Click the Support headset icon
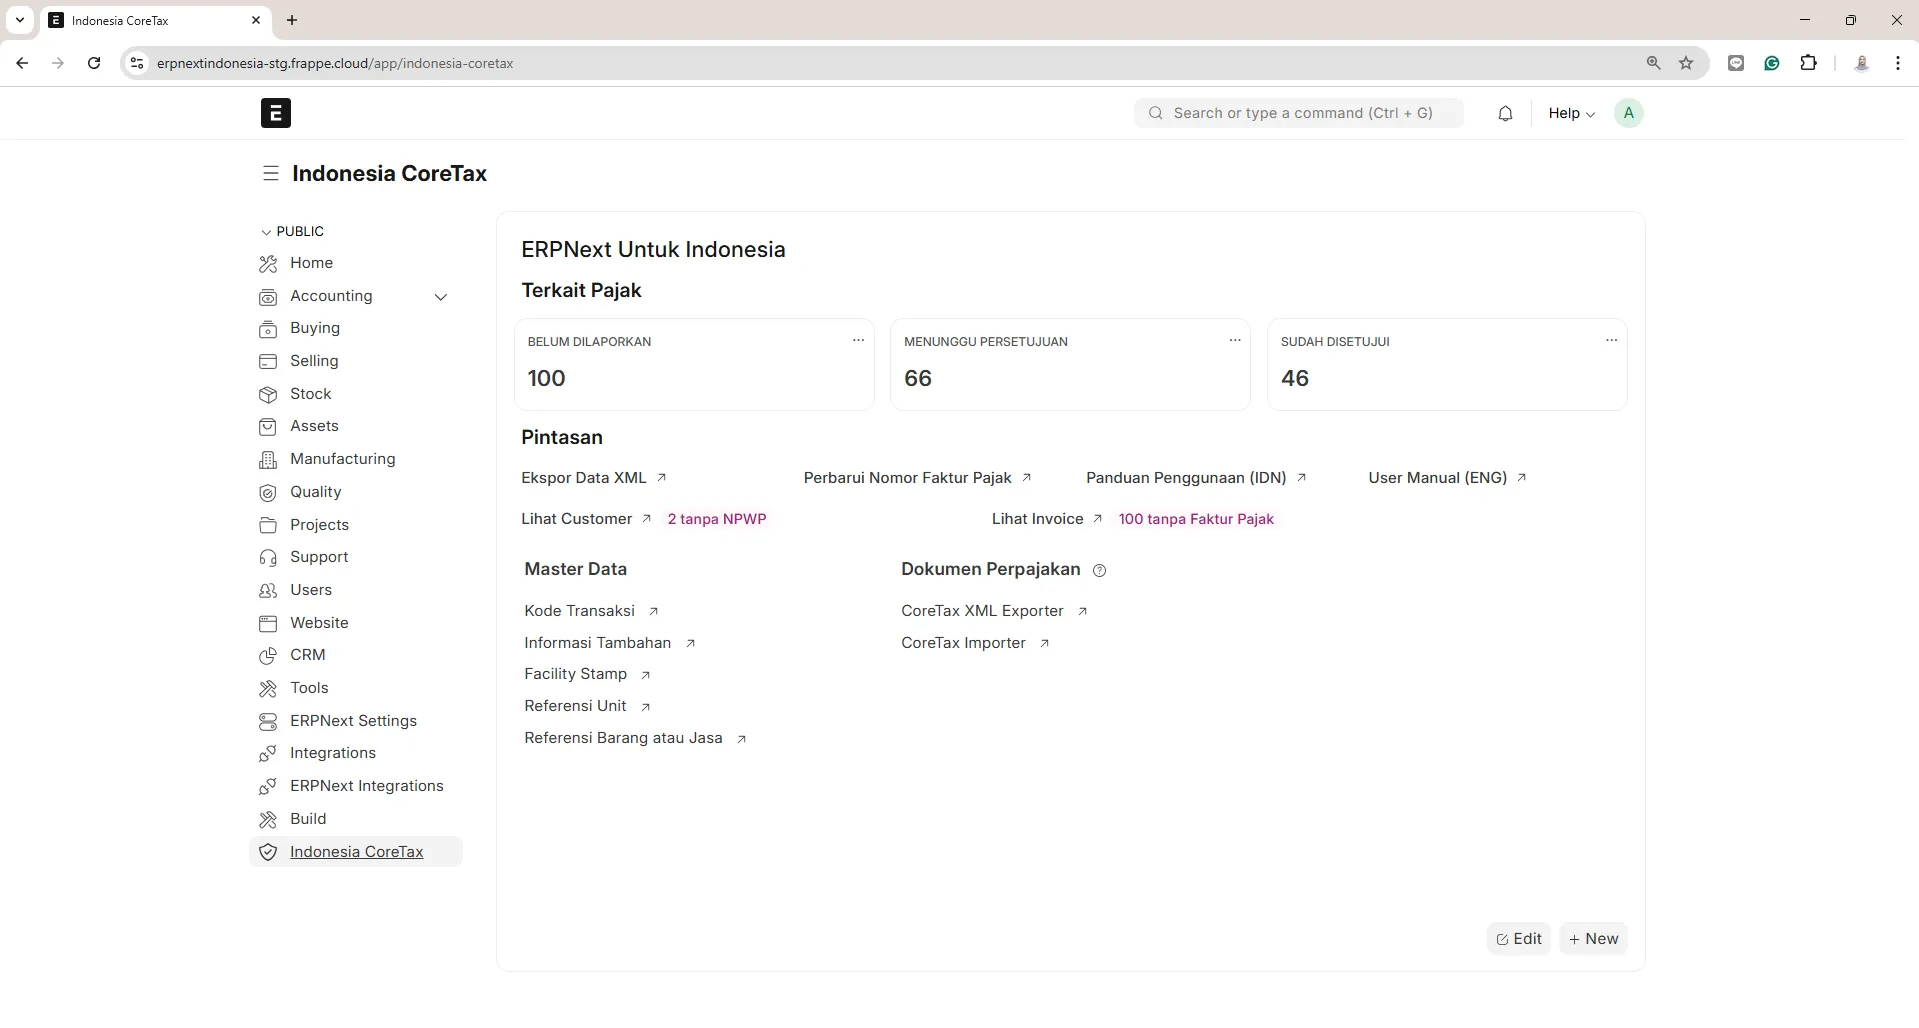 coord(268,558)
